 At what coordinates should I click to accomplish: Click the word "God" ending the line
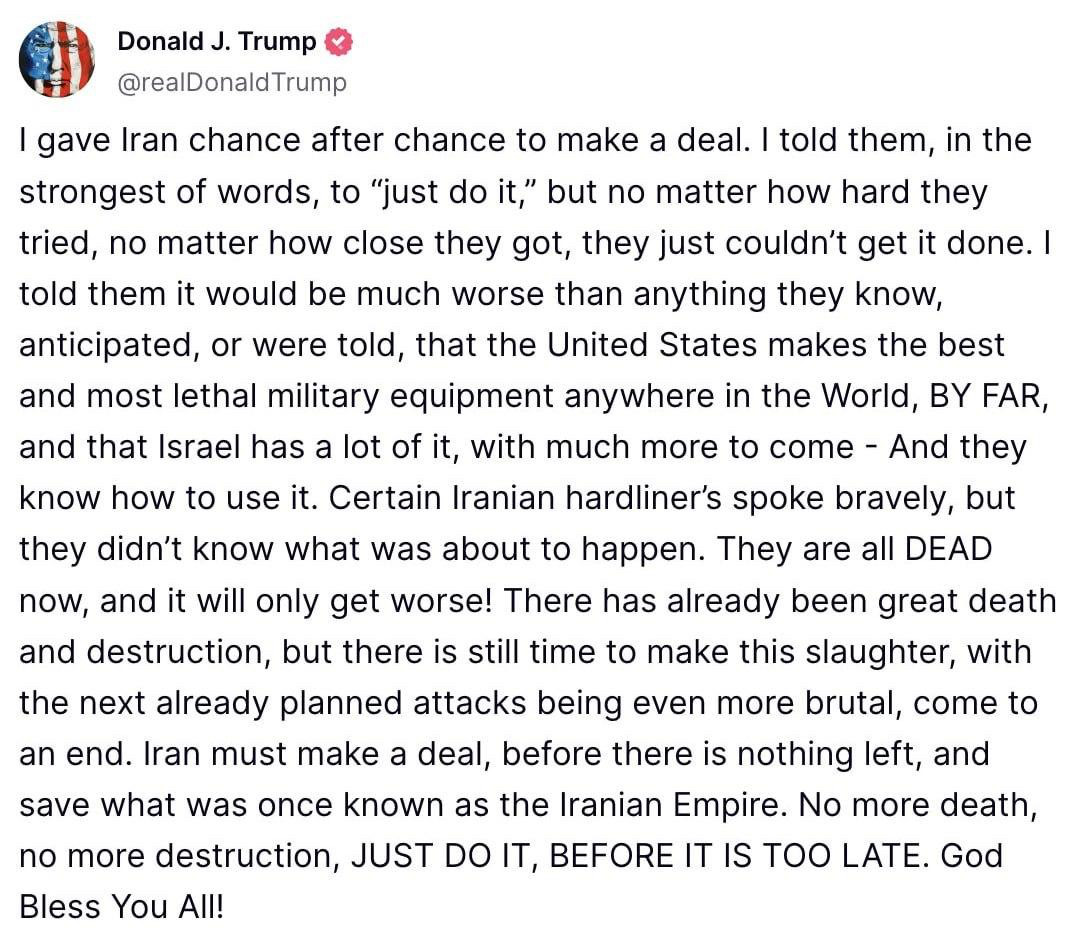pos(971,856)
